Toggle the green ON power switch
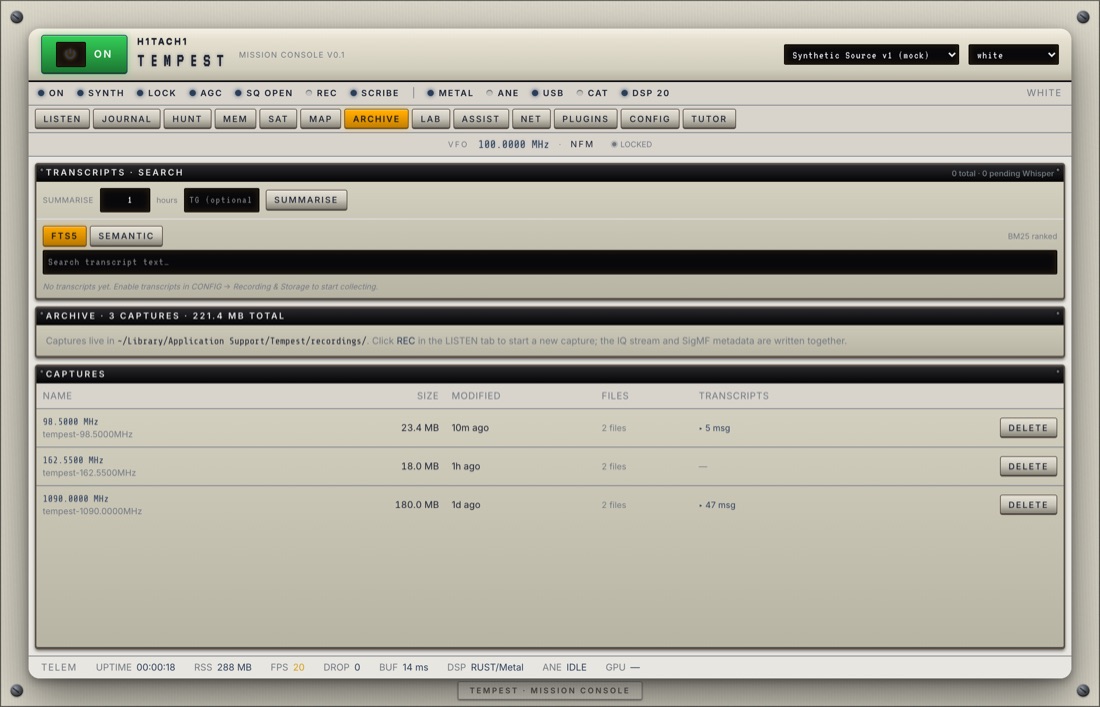This screenshot has height=707, width=1100. click(x=84, y=54)
